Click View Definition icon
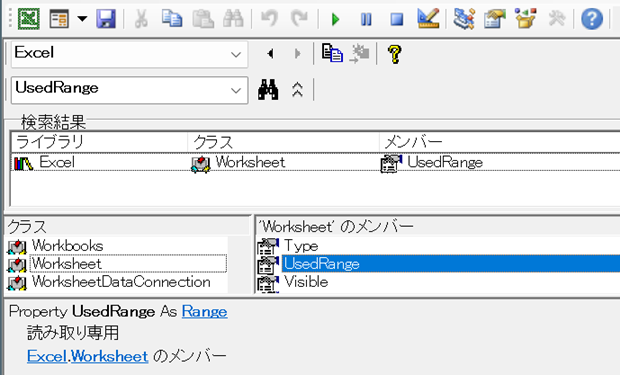 tap(359, 54)
